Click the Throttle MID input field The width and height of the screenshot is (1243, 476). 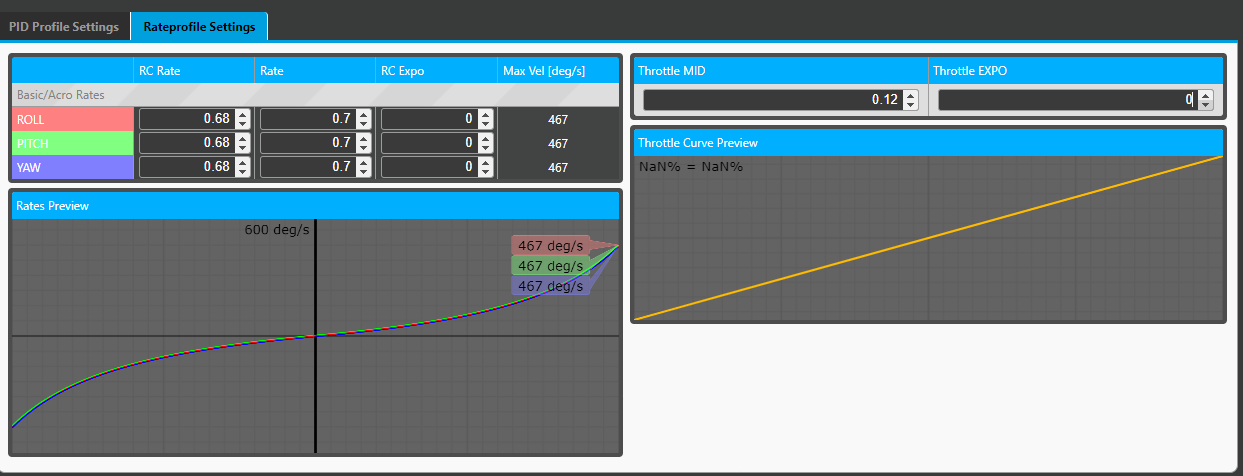tap(772, 100)
